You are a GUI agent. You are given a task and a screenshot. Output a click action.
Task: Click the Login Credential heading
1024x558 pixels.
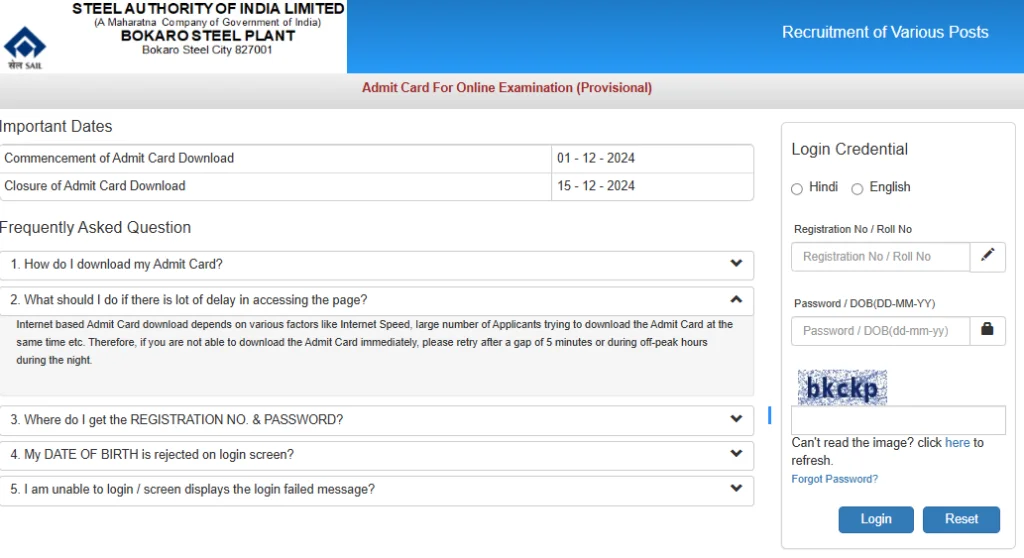click(x=850, y=149)
